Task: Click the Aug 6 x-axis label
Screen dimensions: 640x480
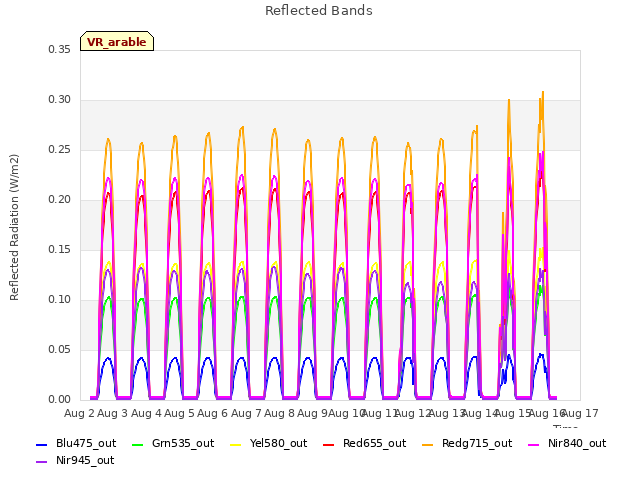Action: (x=213, y=413)
